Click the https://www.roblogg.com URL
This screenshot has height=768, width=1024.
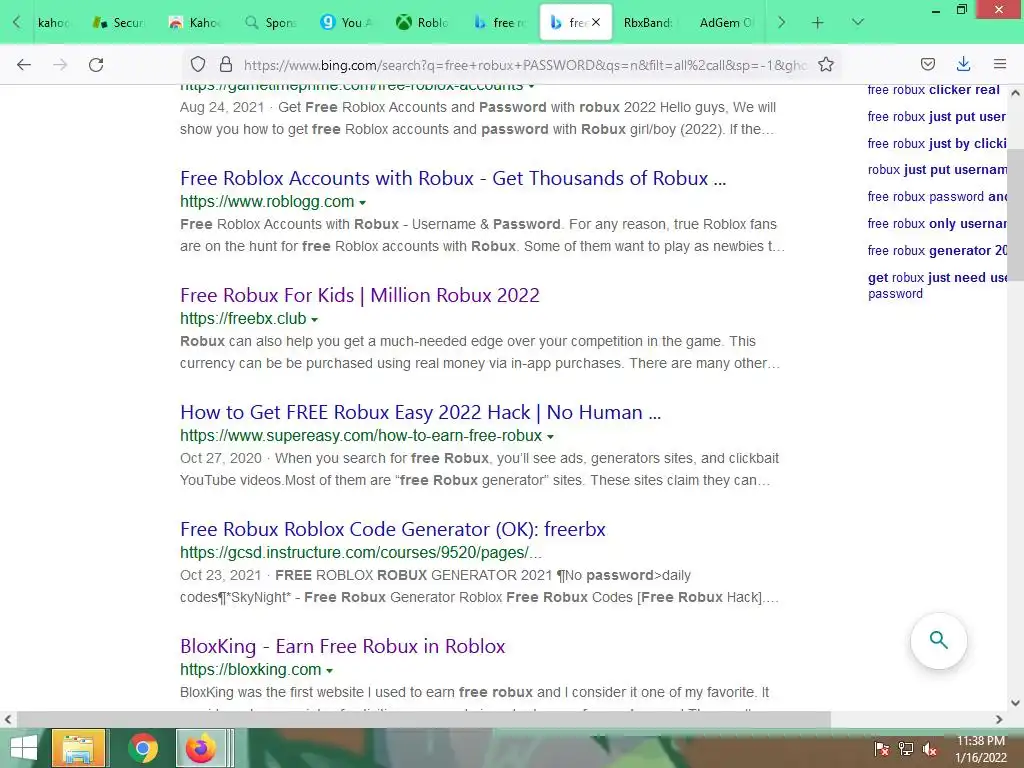tap(267, 202)
